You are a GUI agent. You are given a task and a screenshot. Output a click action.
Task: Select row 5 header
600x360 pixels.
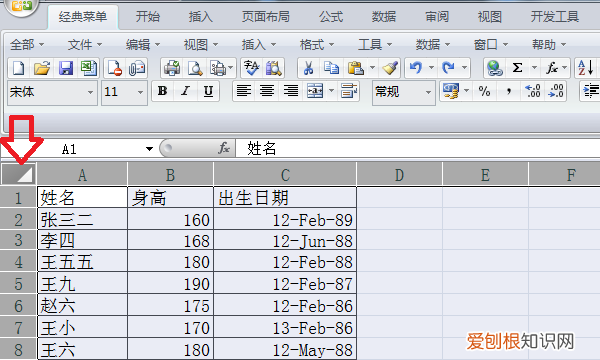(x=18, y=284)
